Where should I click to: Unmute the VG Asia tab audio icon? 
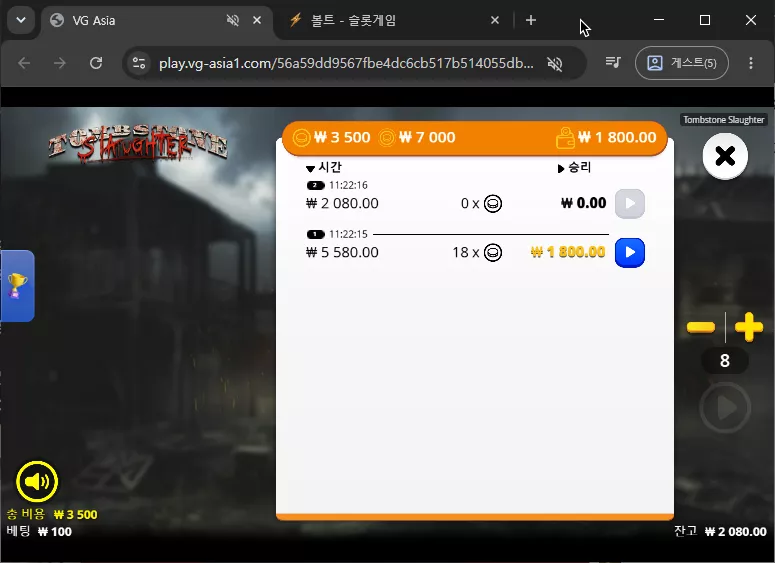coord(232,20)
